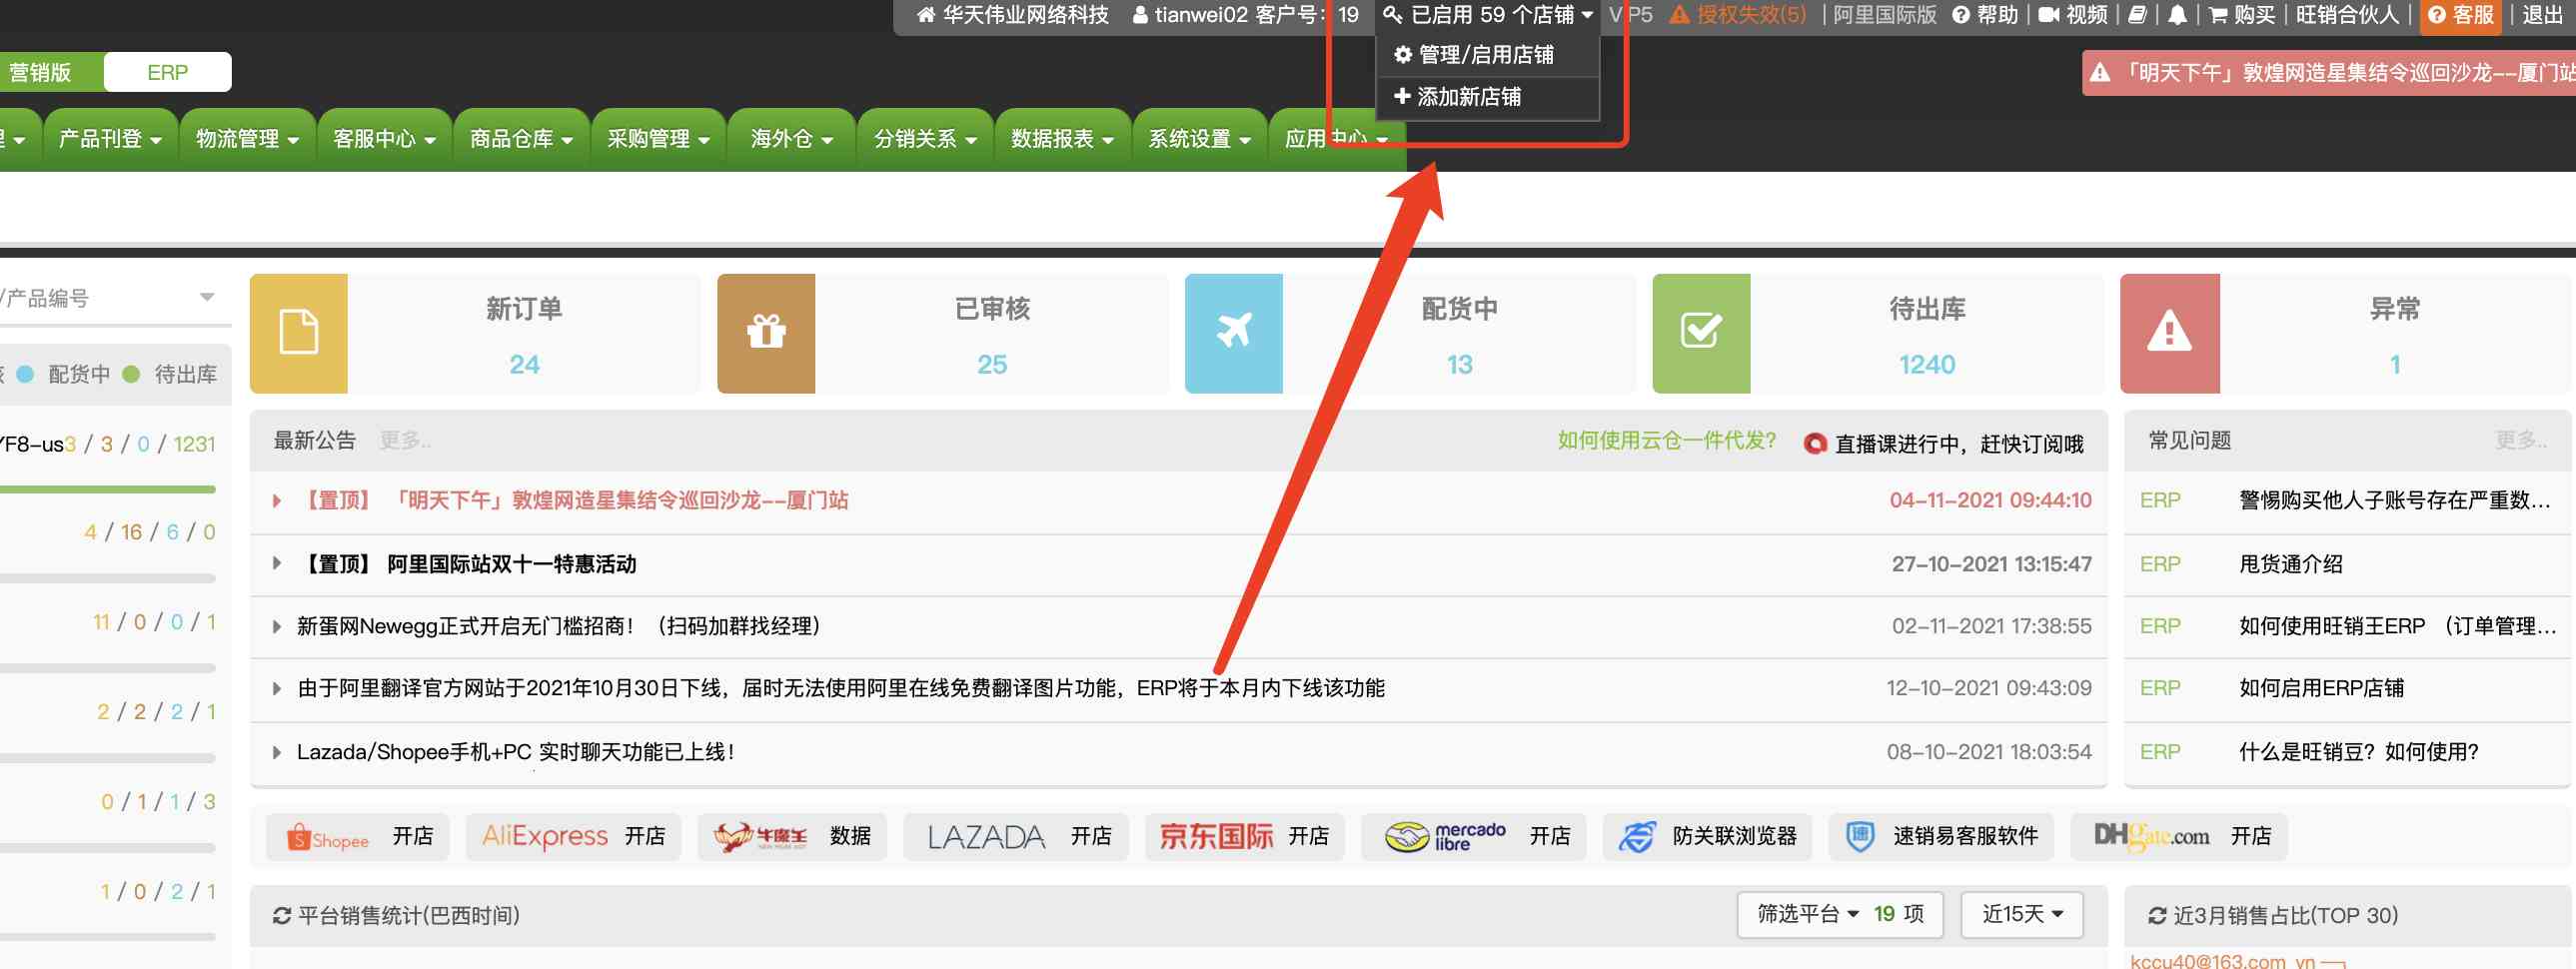
Task: Click 更多 beside 常见问题
Action: (x=2521, y=441)
